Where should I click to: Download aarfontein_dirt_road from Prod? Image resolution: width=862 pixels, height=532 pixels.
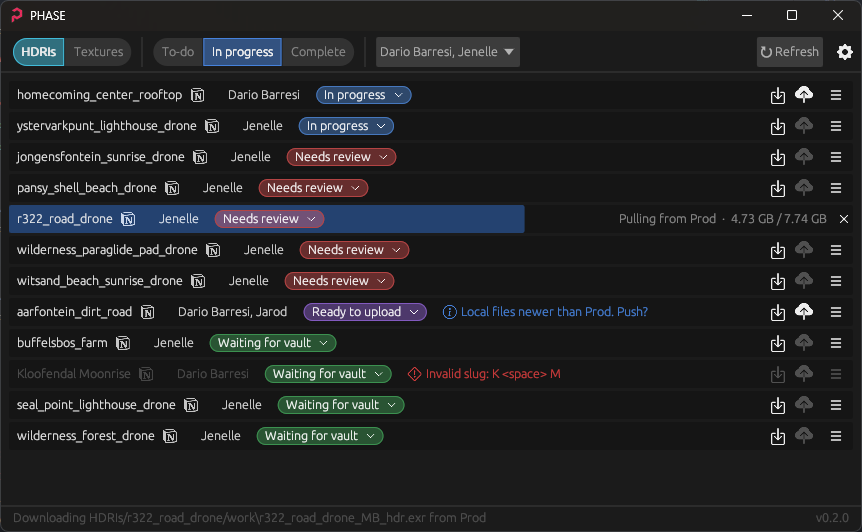tap(777, 312)
